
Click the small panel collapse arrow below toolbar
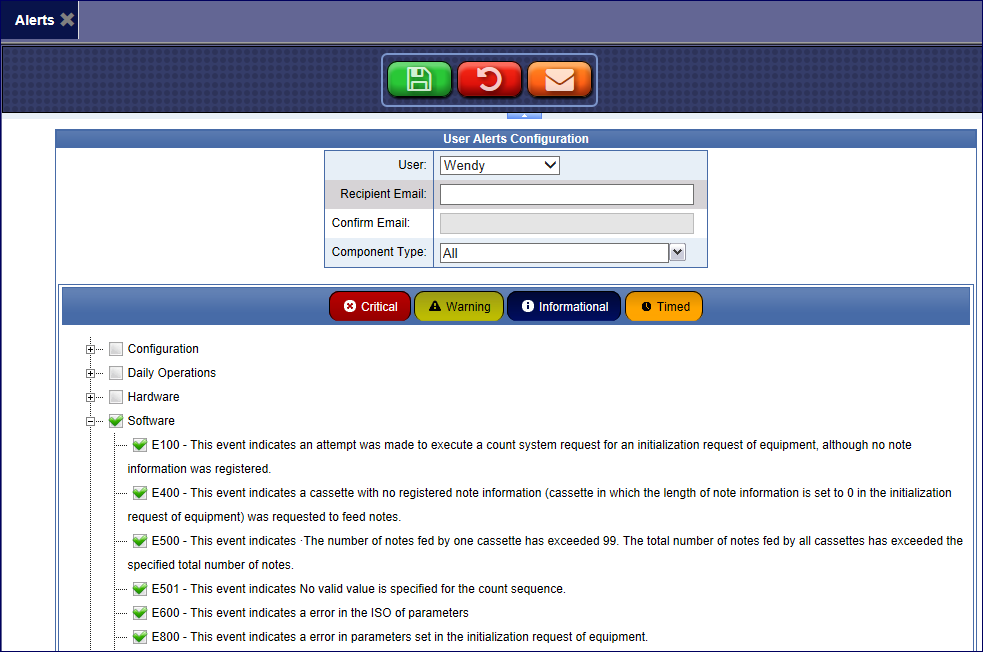(525, 115)
